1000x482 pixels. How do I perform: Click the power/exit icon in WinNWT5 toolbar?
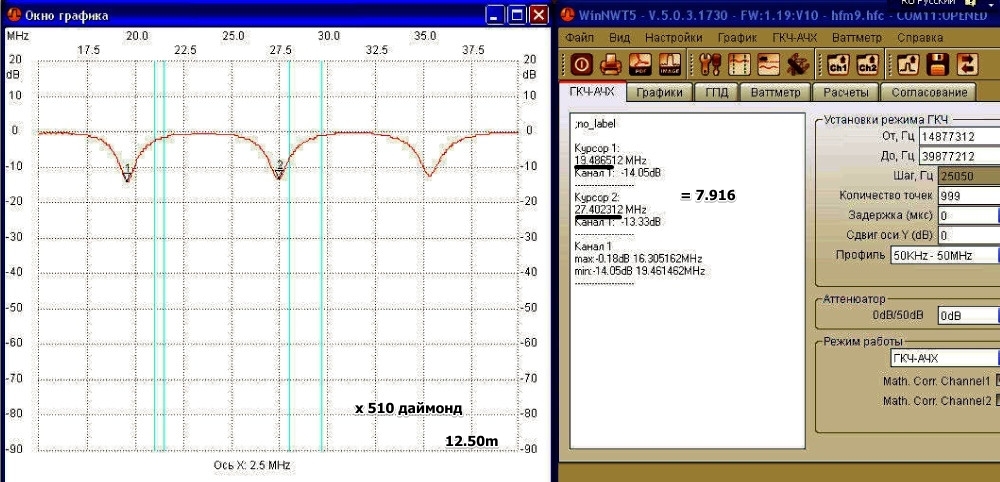(x=582, y=64)
